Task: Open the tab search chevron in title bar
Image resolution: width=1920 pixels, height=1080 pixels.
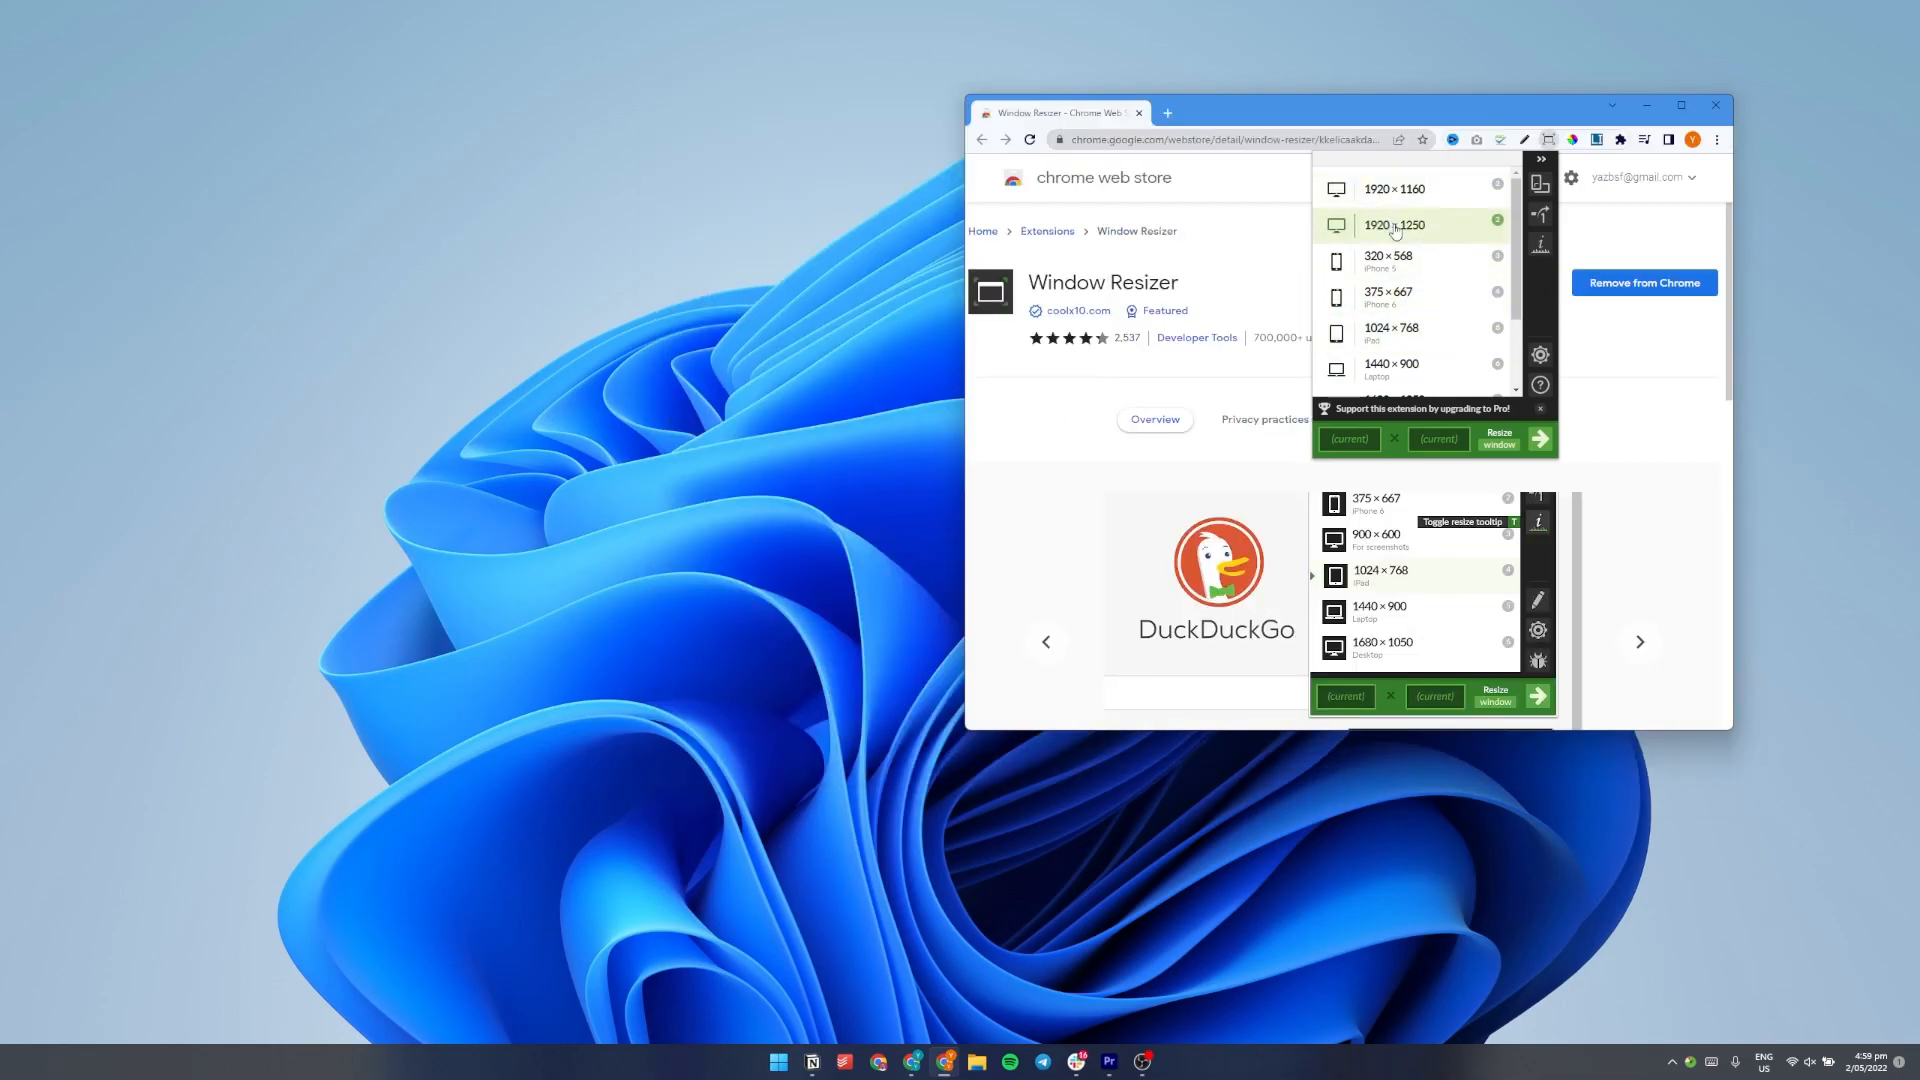Action: click(1612, 105)
